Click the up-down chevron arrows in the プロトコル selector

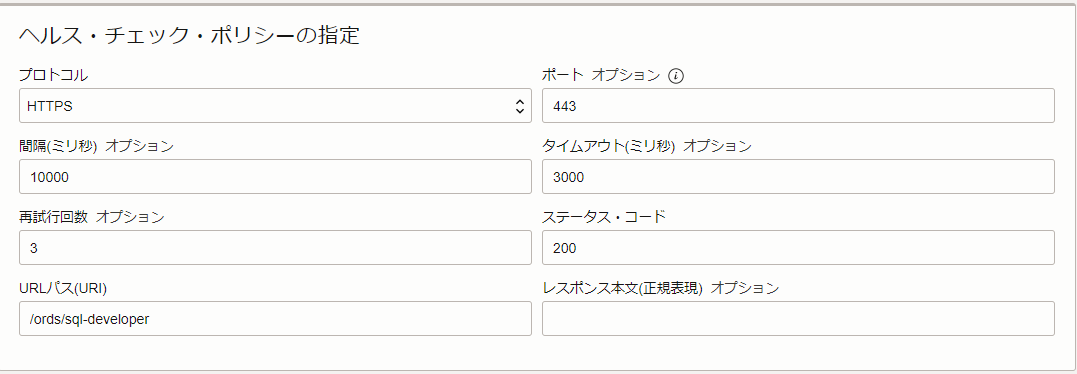520,106
